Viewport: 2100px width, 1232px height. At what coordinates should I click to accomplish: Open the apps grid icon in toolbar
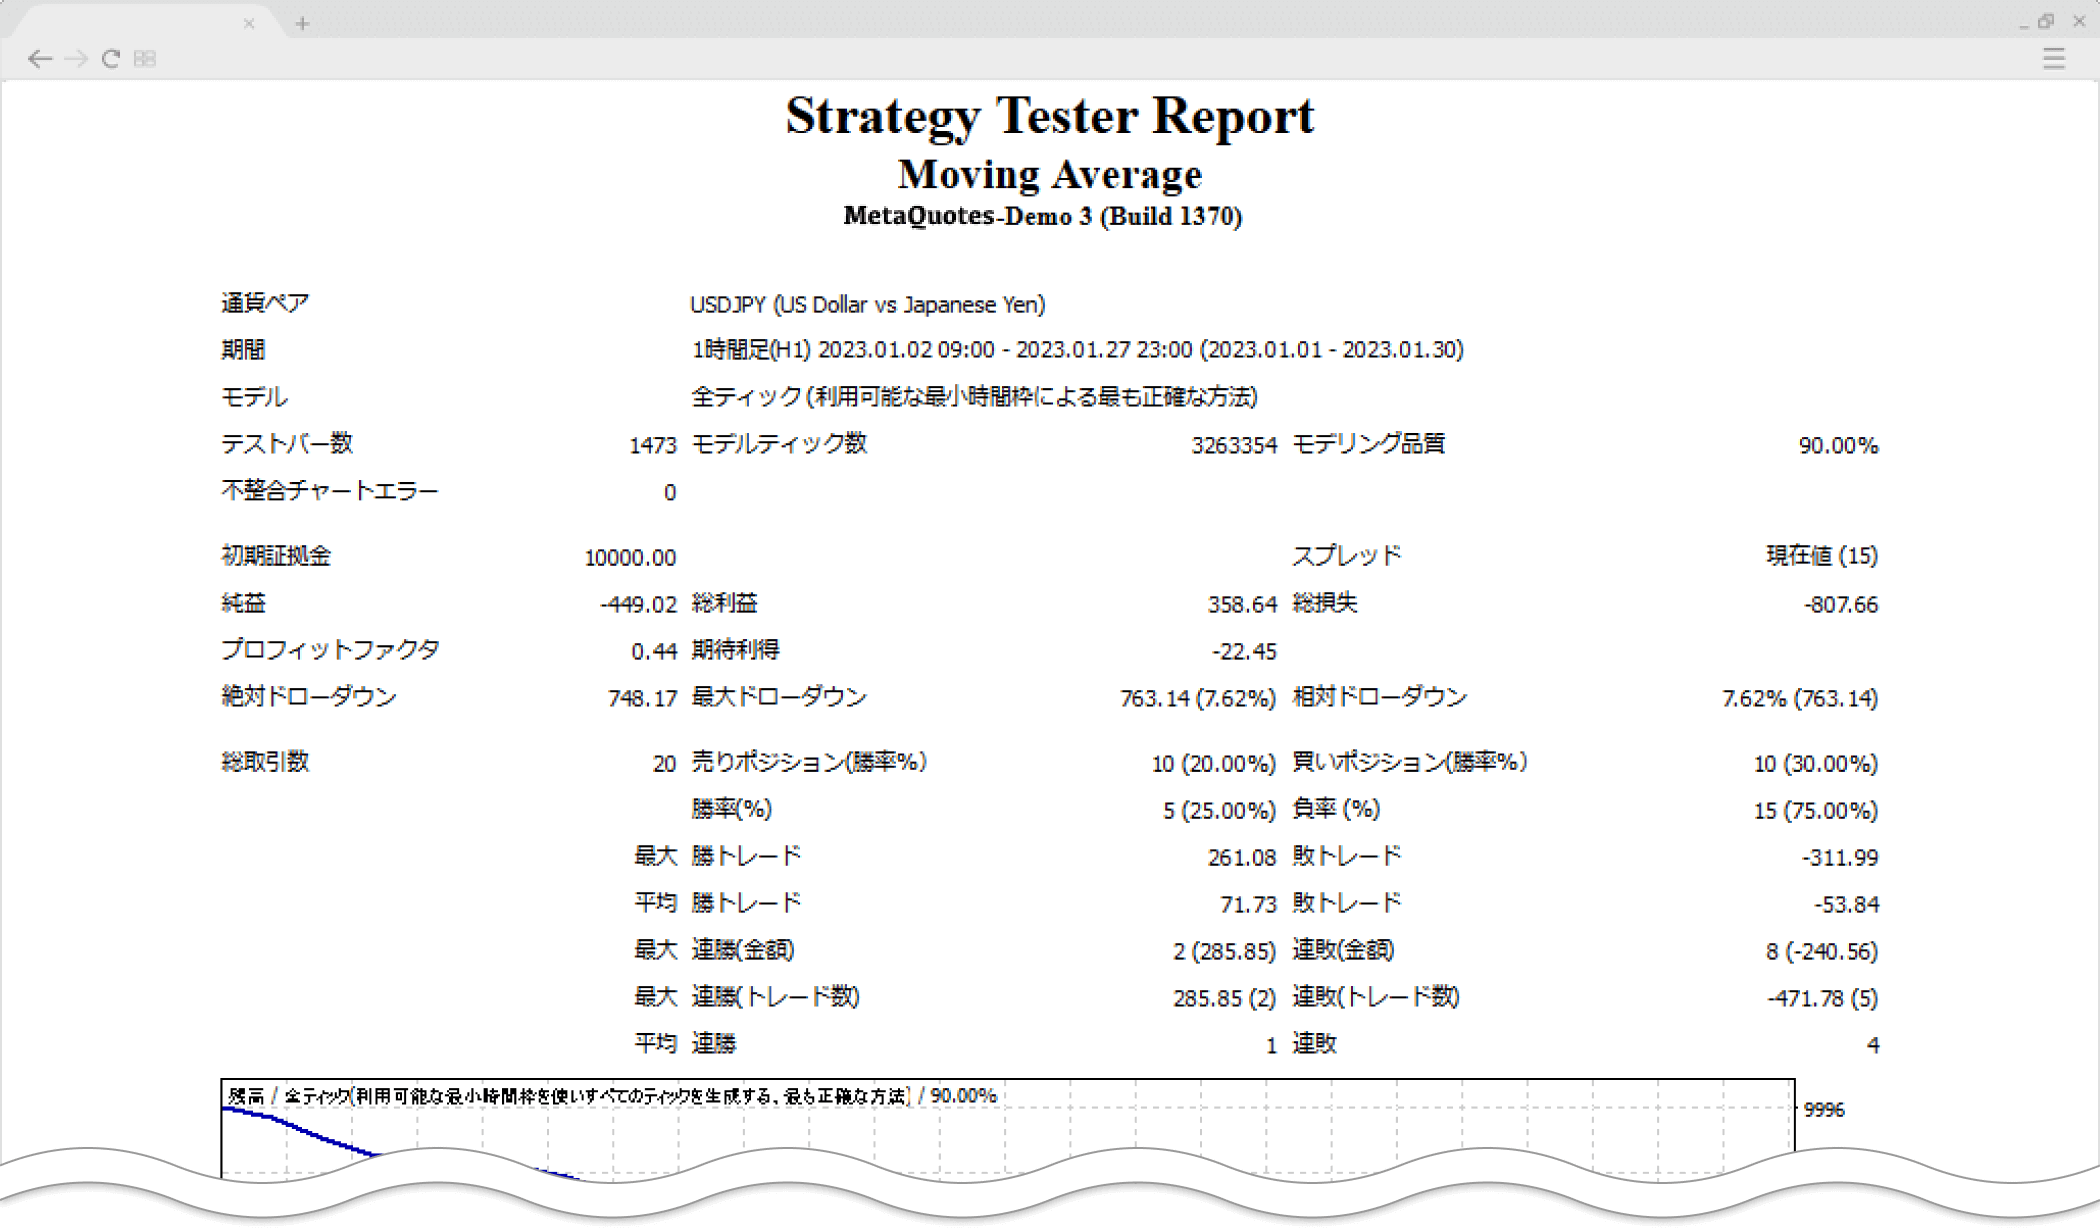click(x=145, y=59)
